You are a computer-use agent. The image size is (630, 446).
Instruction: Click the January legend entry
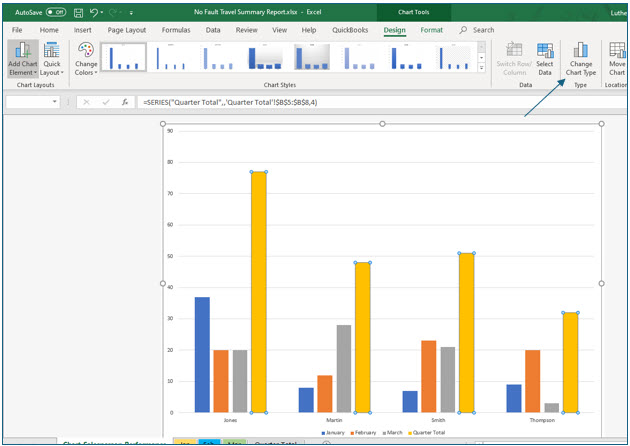point(333,433)
